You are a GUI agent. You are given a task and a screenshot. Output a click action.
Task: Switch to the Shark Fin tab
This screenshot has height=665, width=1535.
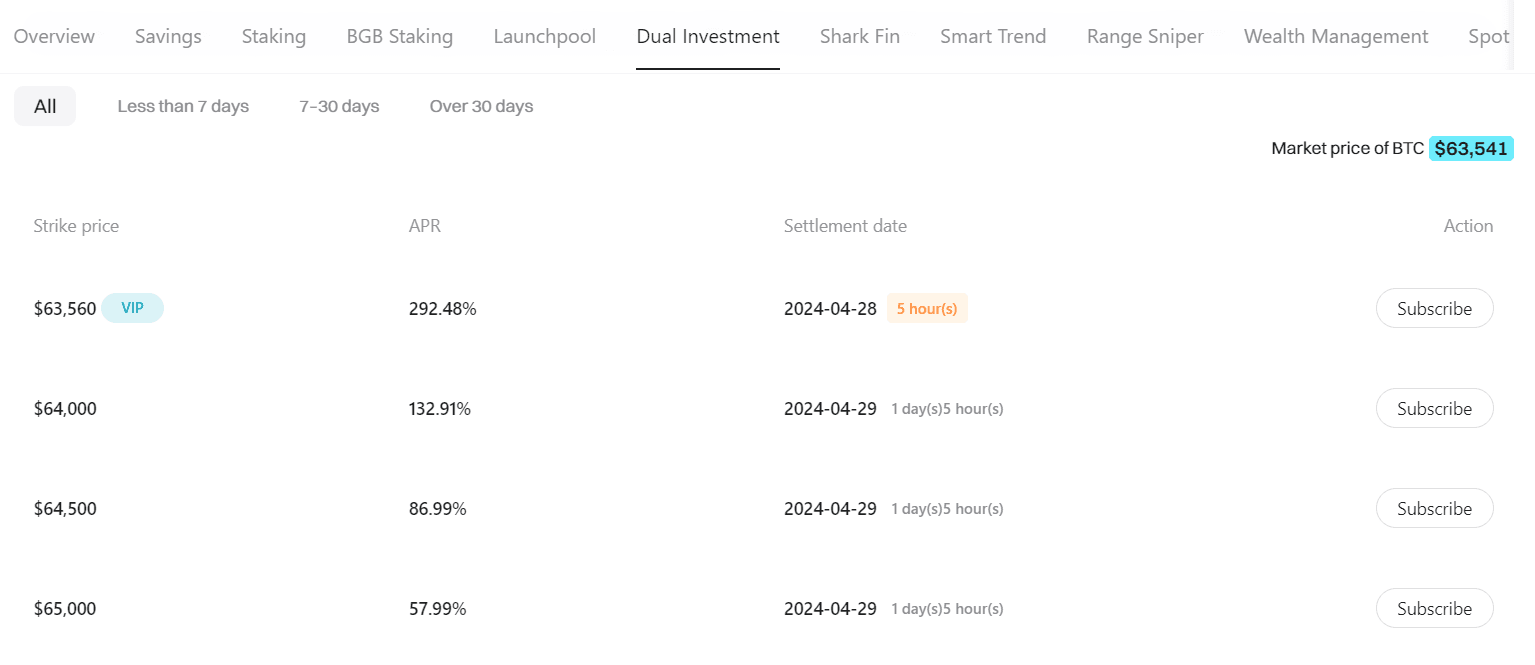[859, 37]
